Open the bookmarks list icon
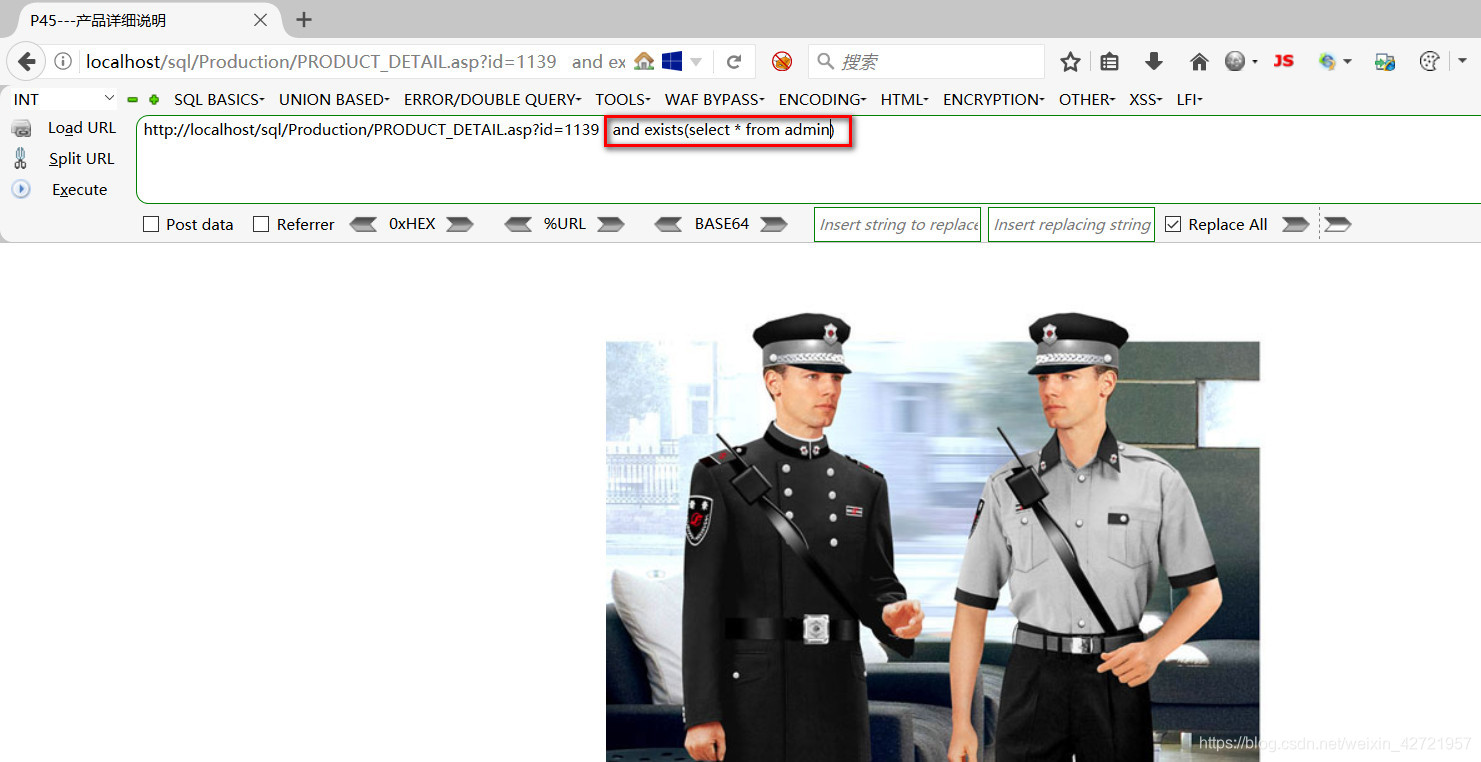 pos(1109,62)
